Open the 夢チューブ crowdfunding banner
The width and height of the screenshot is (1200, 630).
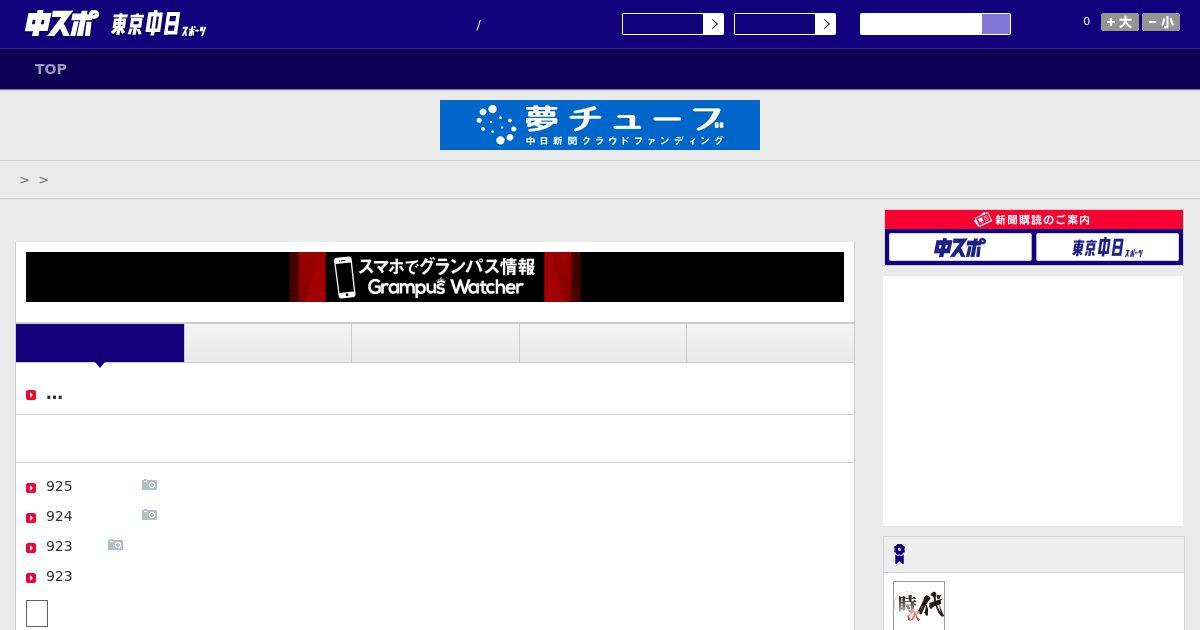click(x=600, y=125)
